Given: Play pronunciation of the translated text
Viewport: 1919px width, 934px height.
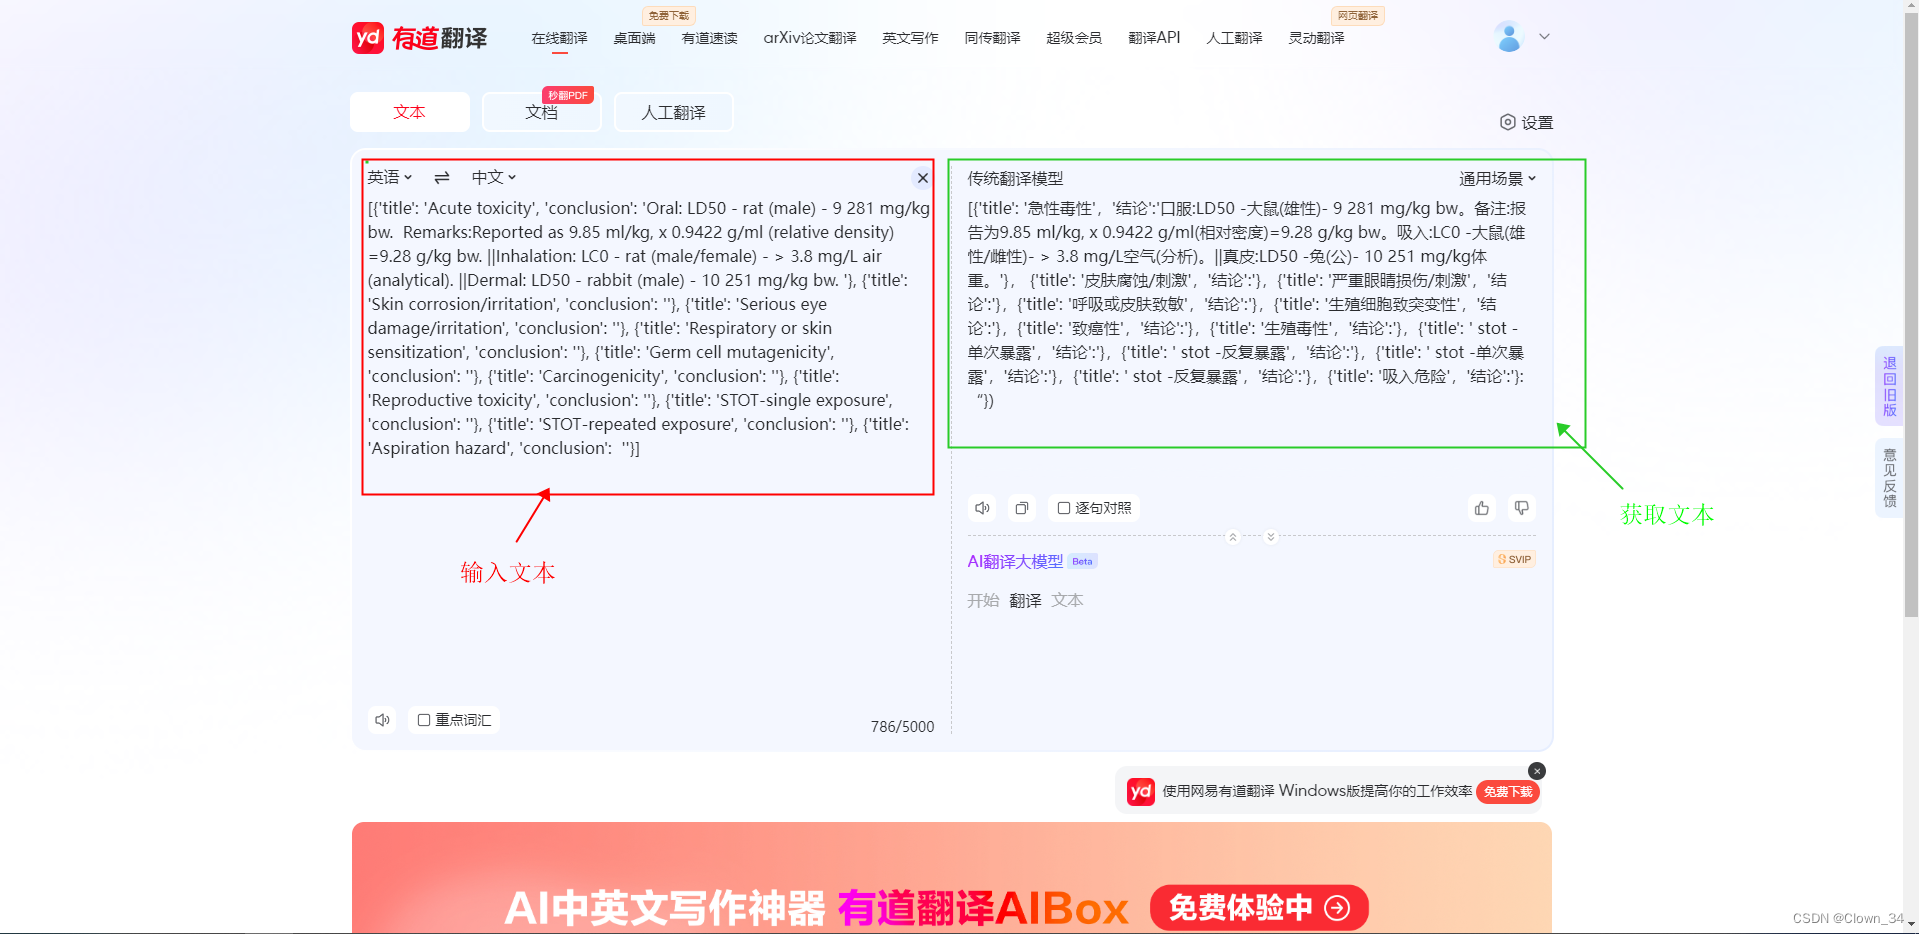Looking at the screenshot, I should [x=981, y=508].
